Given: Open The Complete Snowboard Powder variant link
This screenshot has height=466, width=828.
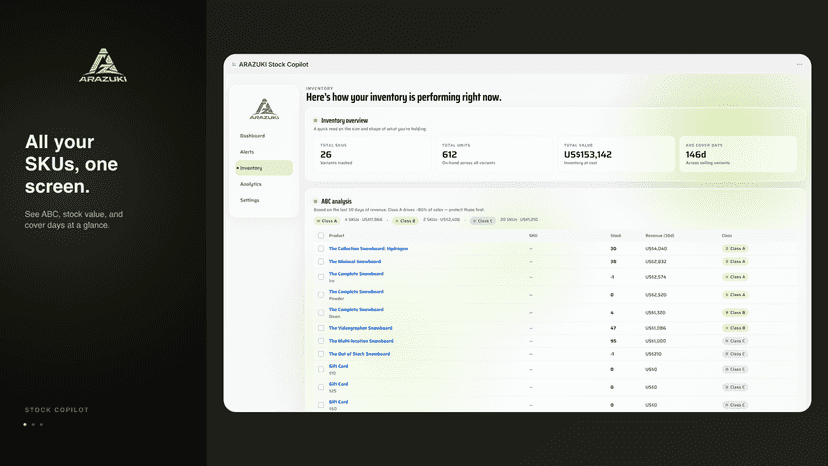Looking at the screenshot, I should click(356, 292).
